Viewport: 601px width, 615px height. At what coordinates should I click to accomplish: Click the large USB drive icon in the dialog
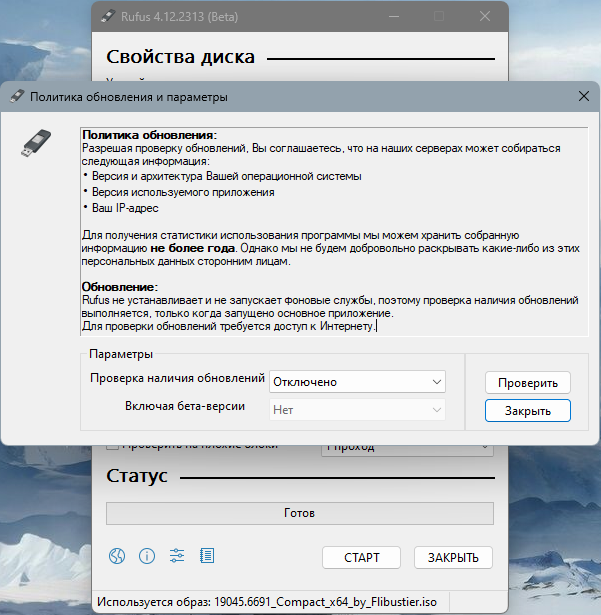(36, 144)
